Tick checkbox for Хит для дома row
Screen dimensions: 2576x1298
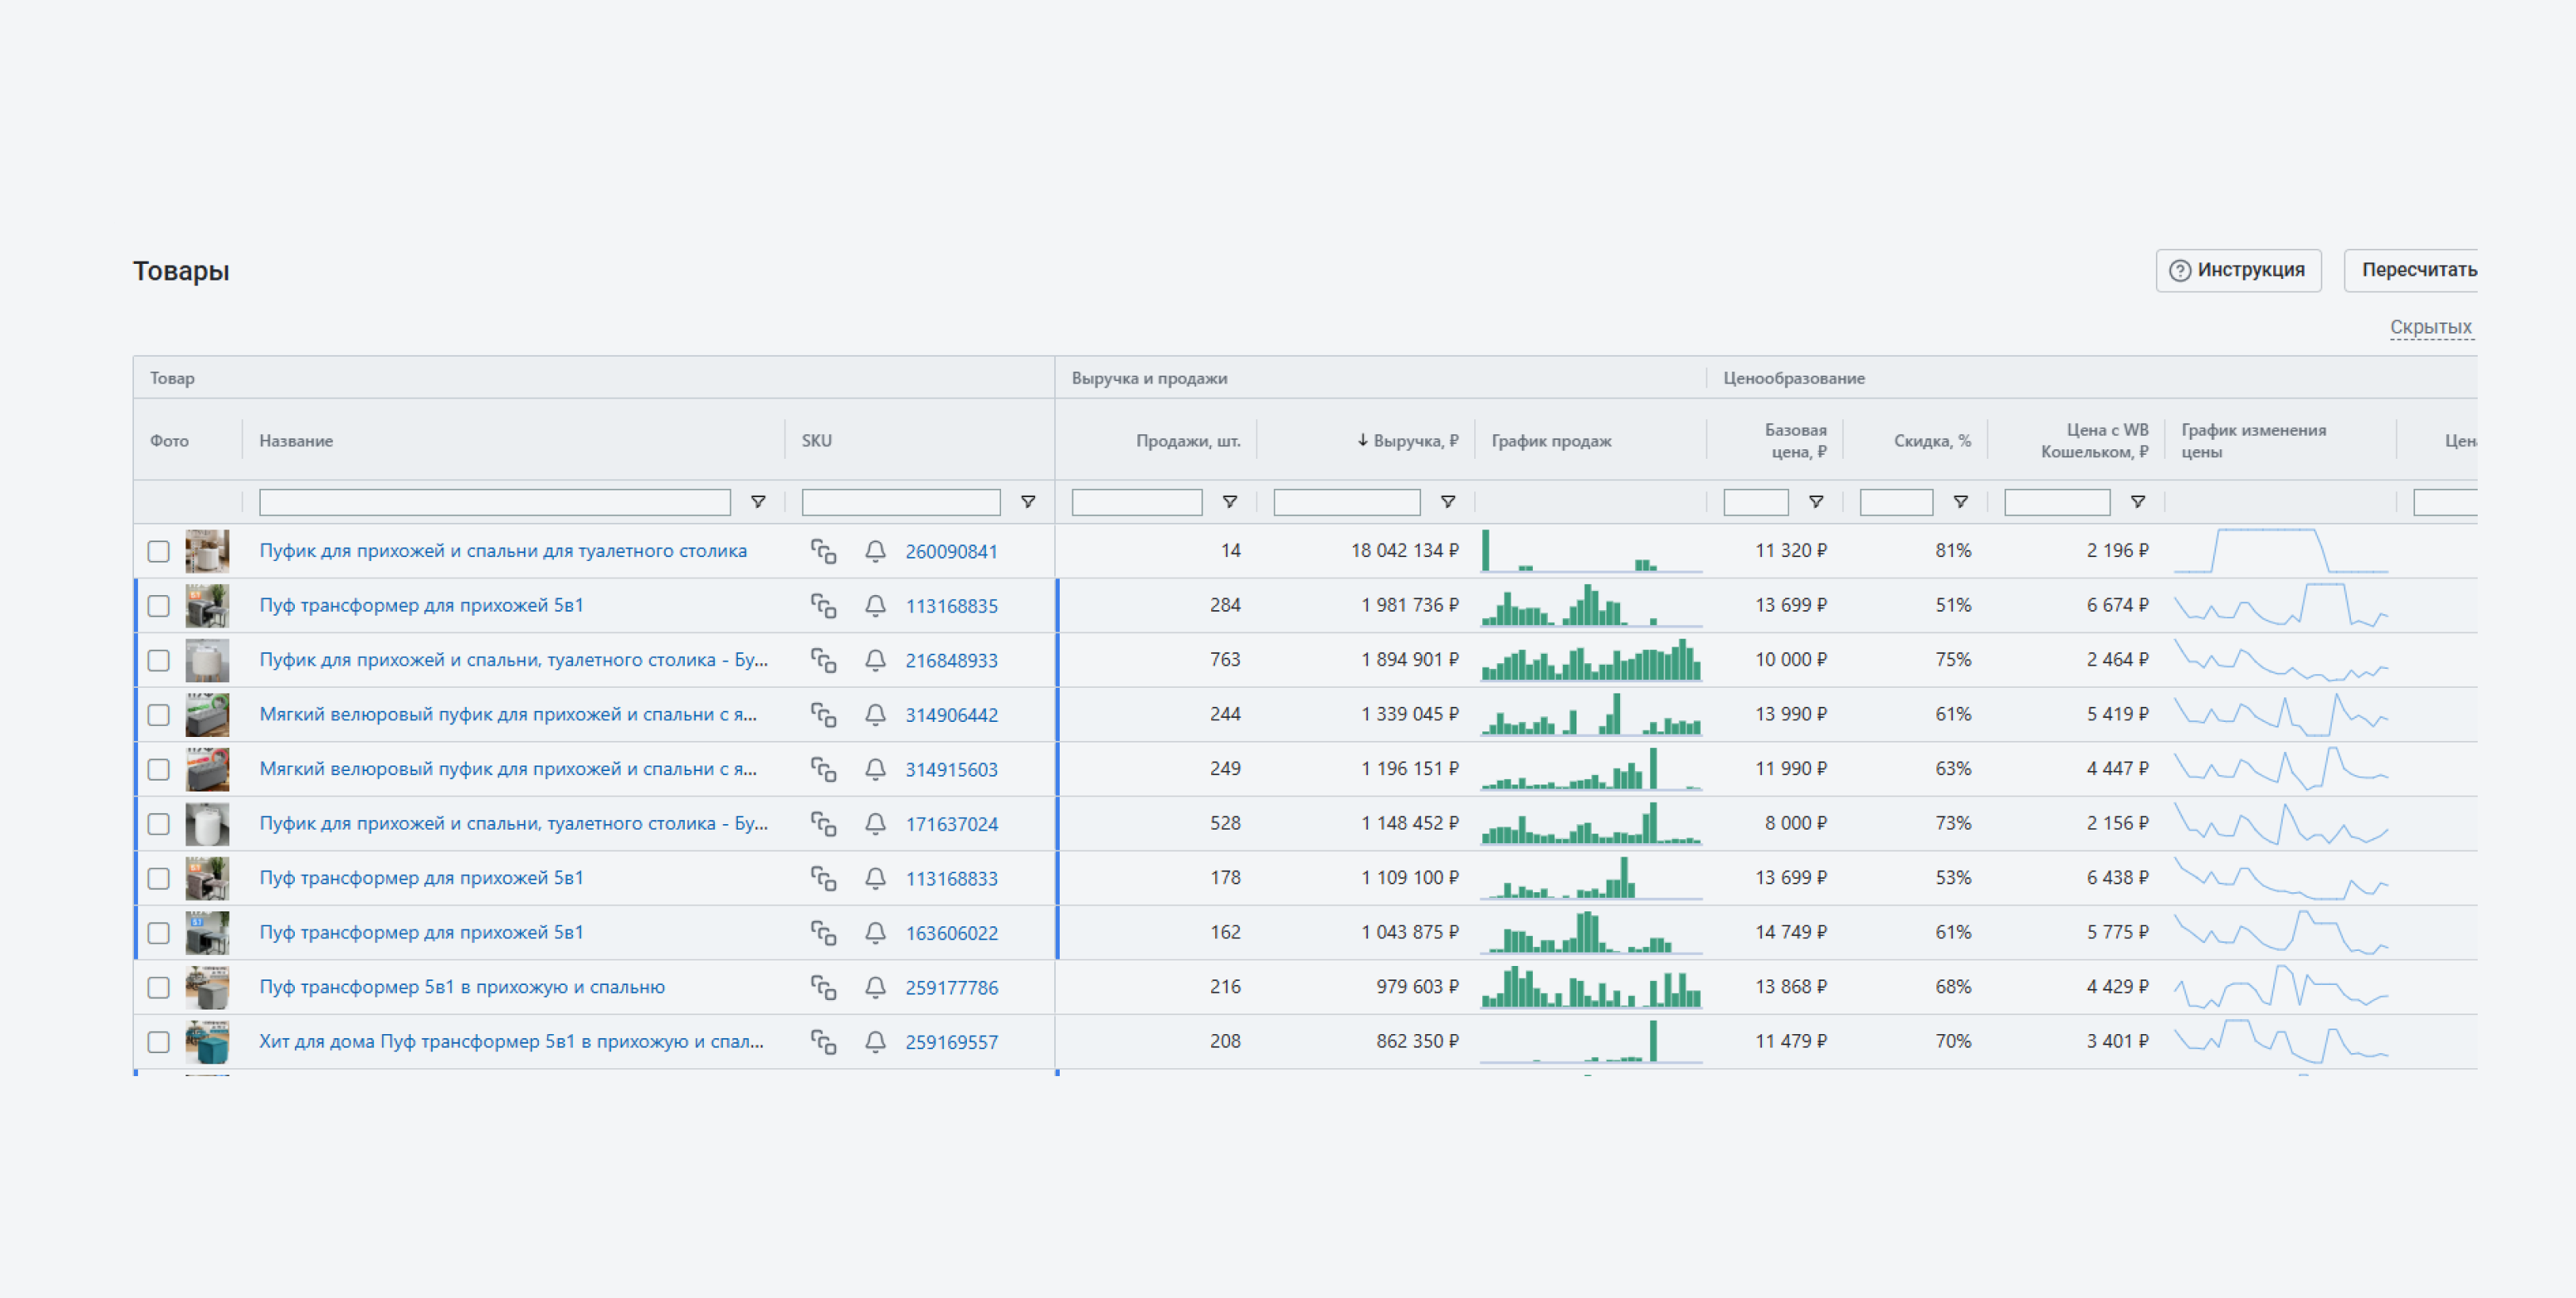[x=158, y=1042]
